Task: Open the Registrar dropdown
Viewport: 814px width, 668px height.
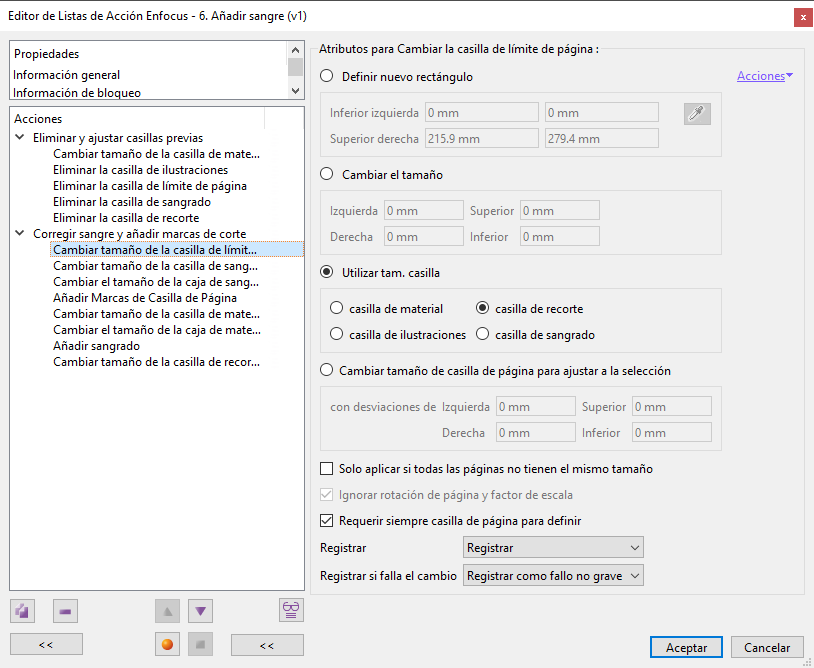Action: (x=553, y=548)
